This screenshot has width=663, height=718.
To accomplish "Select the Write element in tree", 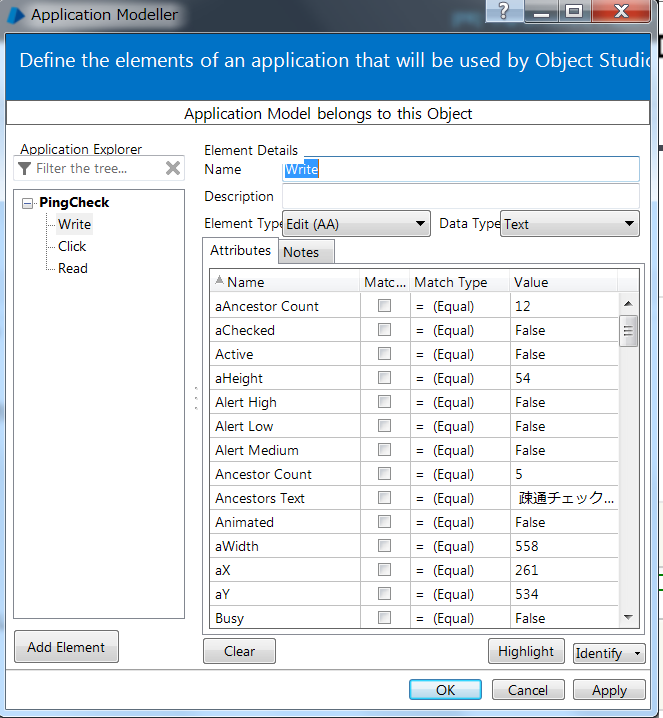I will click(74, 224).
